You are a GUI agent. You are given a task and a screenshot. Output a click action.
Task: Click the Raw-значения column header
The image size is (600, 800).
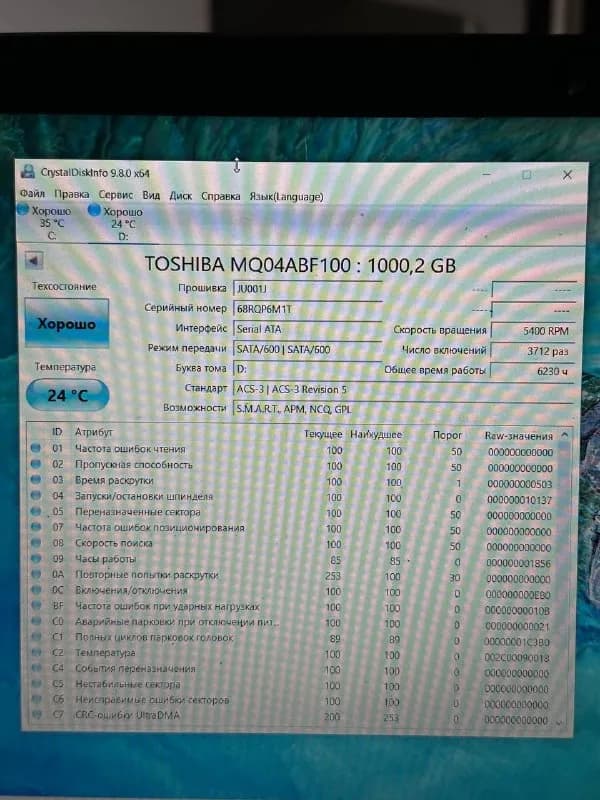pyautogui.click(x=518, y=436)
